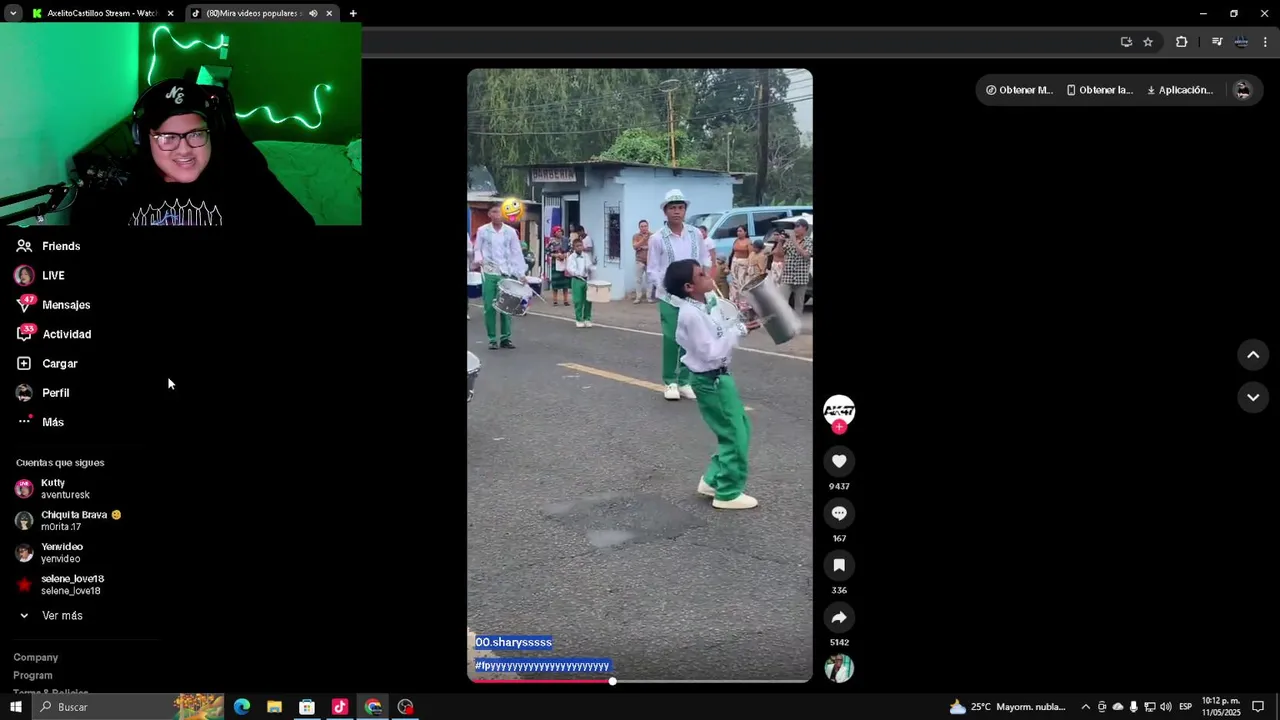
Task: Close the TikTok tab
Action: click(x=329, y=13)
